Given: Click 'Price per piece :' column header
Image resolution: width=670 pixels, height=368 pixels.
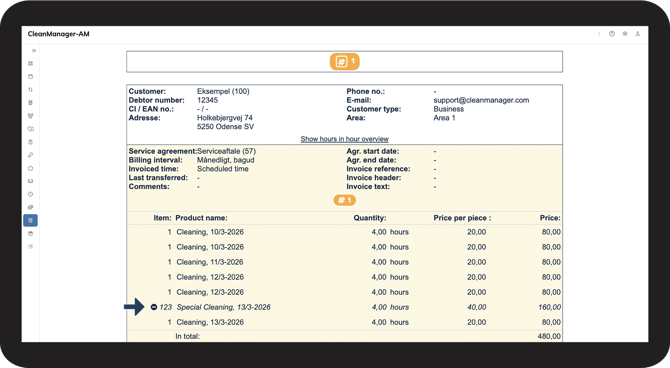Looking at the screenshot, I should point(462,218).
